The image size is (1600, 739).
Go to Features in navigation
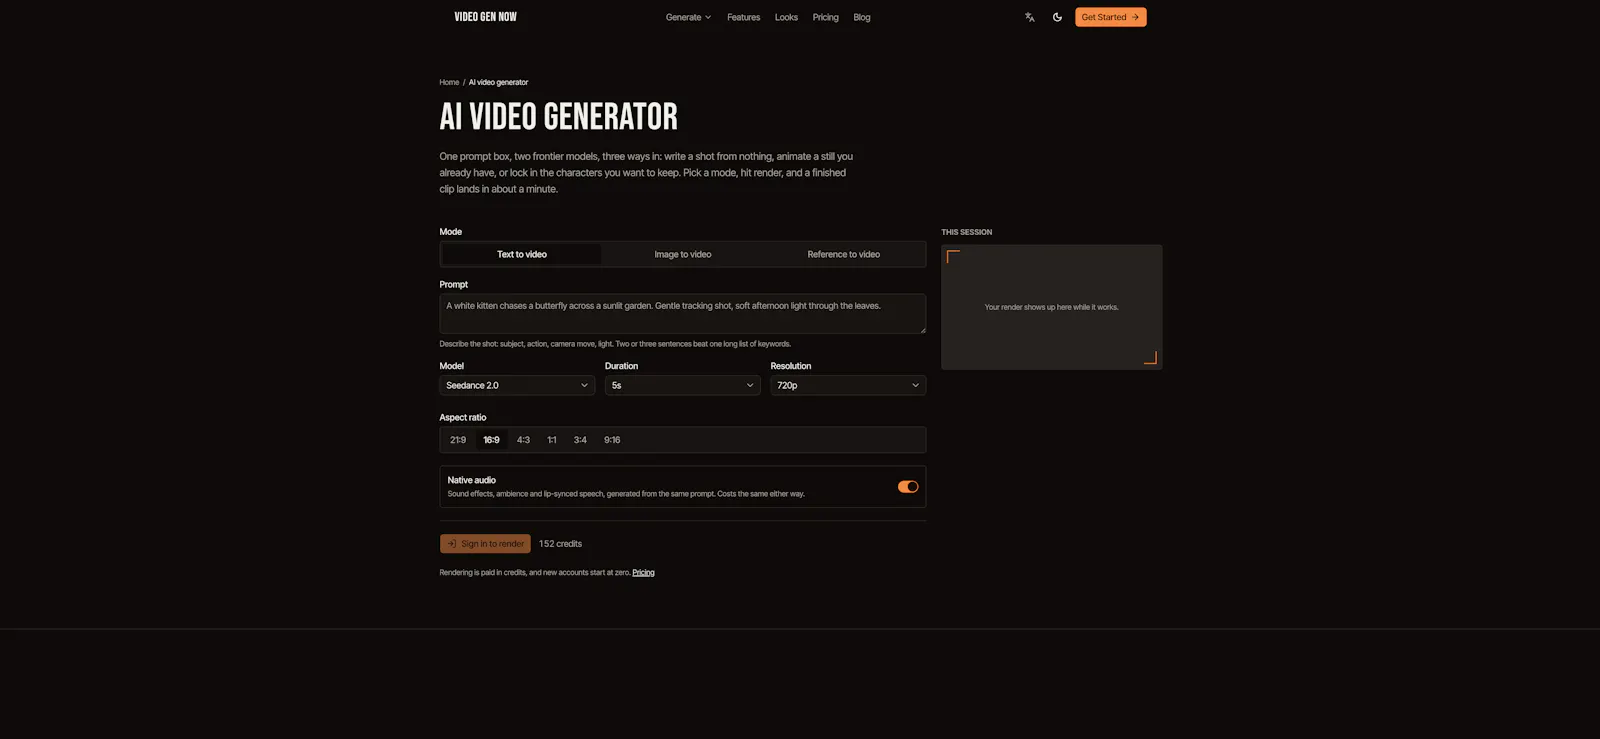743,17
